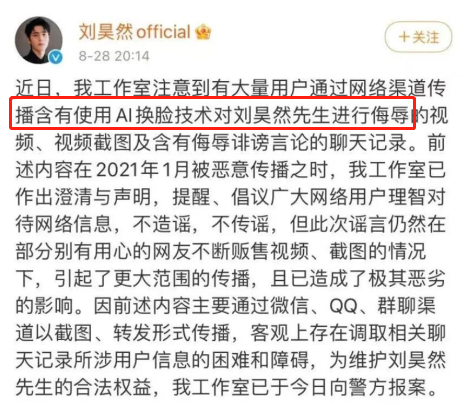Click the phrase 澄清与声明 in the post
The image size is (466, 412).
(103, 197)
